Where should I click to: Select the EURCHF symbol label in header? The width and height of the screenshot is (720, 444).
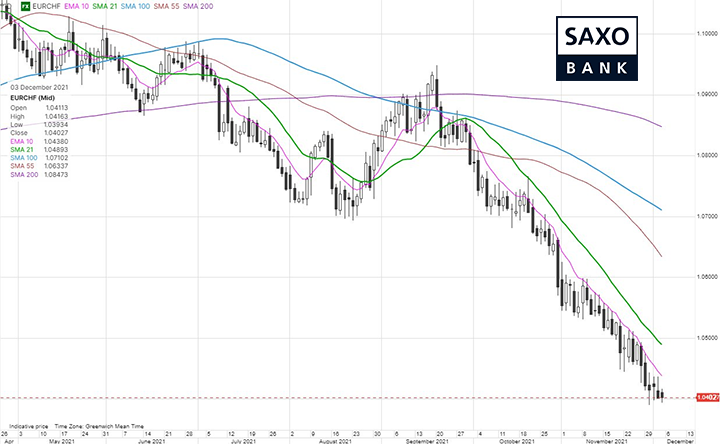(46, 6)
